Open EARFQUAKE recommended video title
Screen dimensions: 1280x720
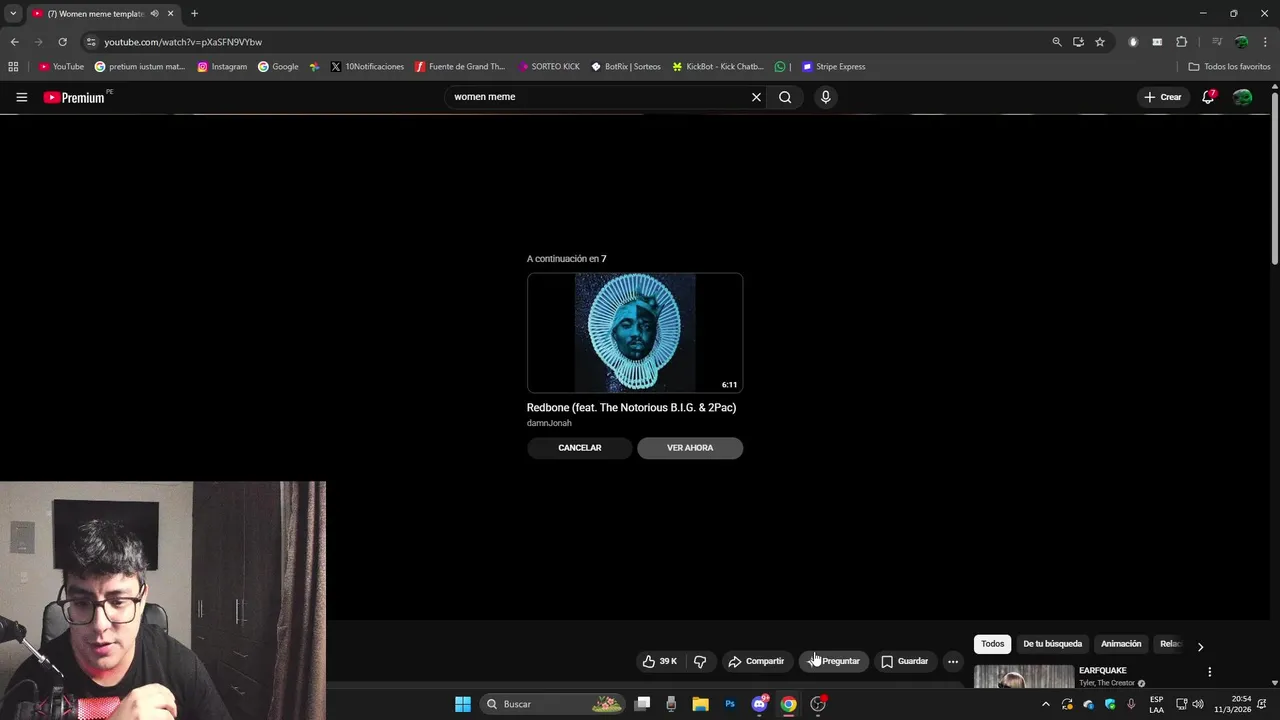coord(1102,671)
